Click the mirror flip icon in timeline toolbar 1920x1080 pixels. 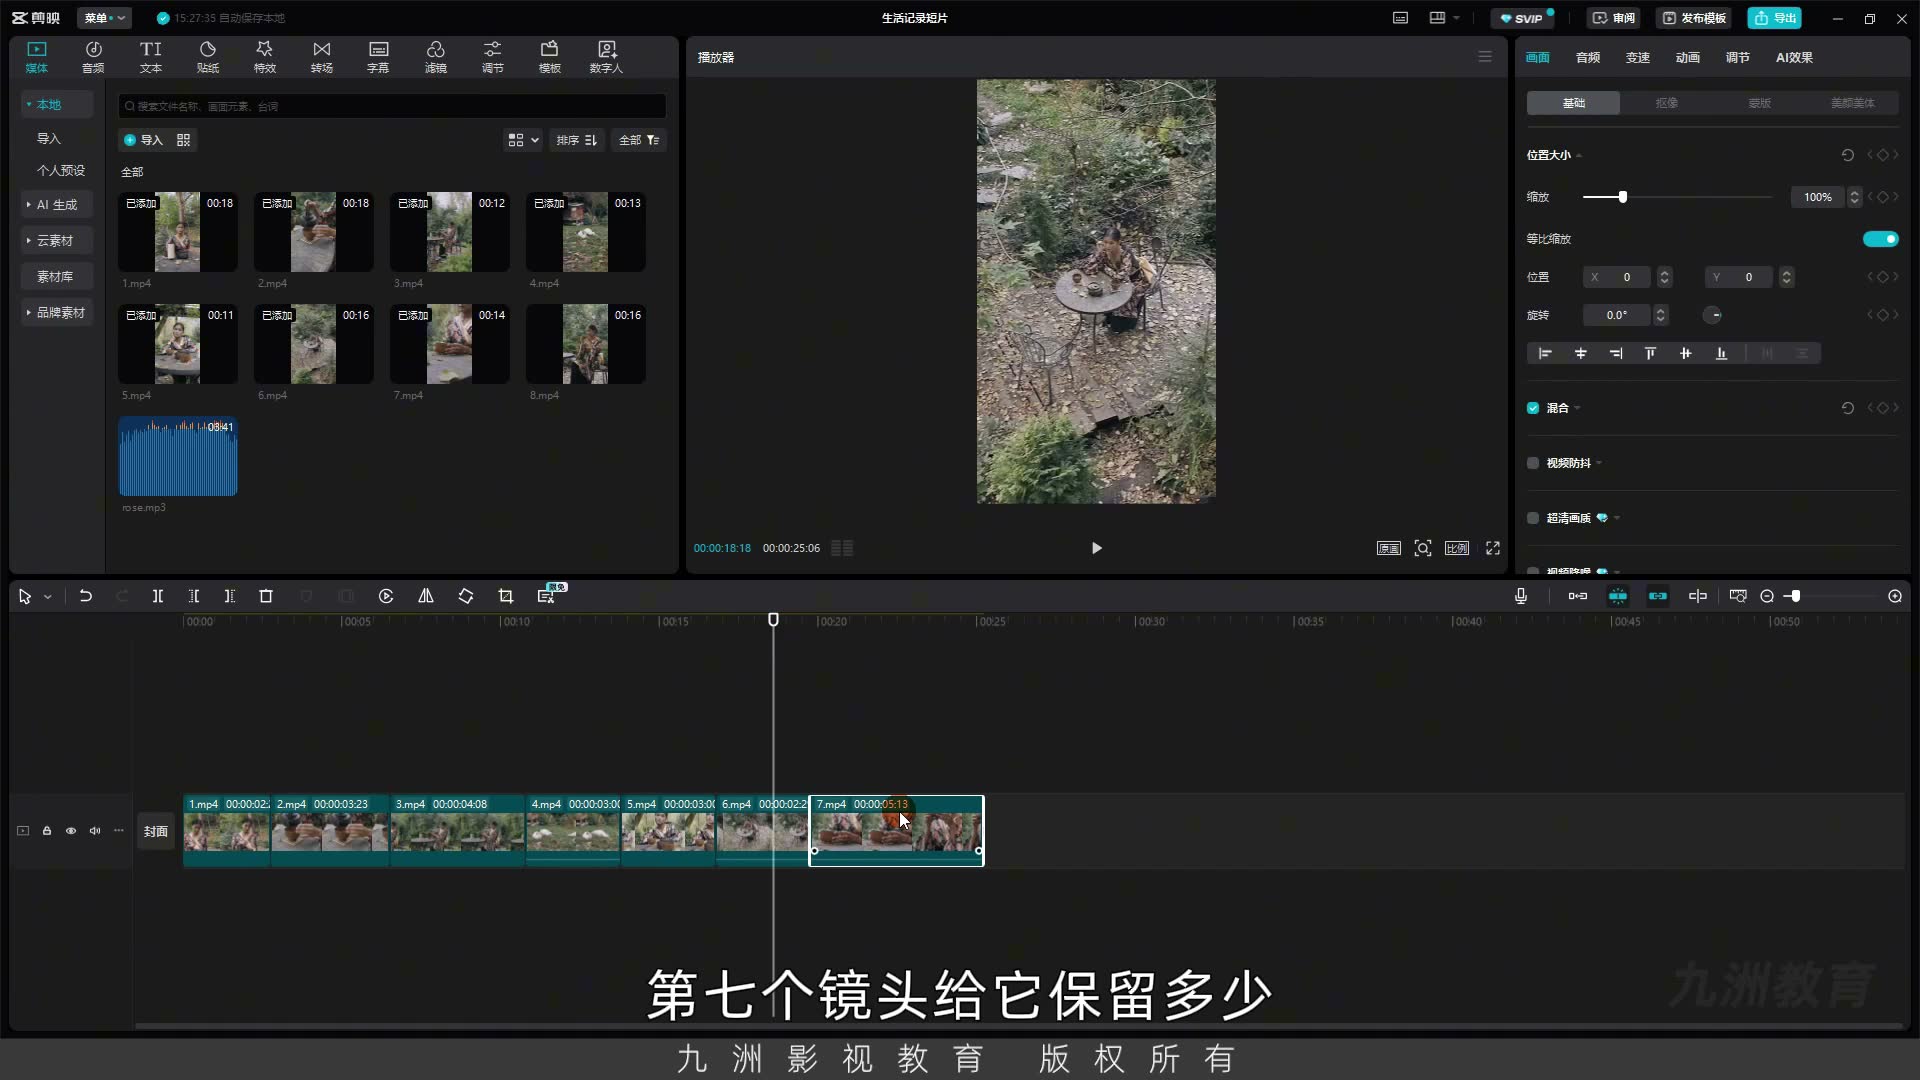pyautogui.click(x=426, y=596)
